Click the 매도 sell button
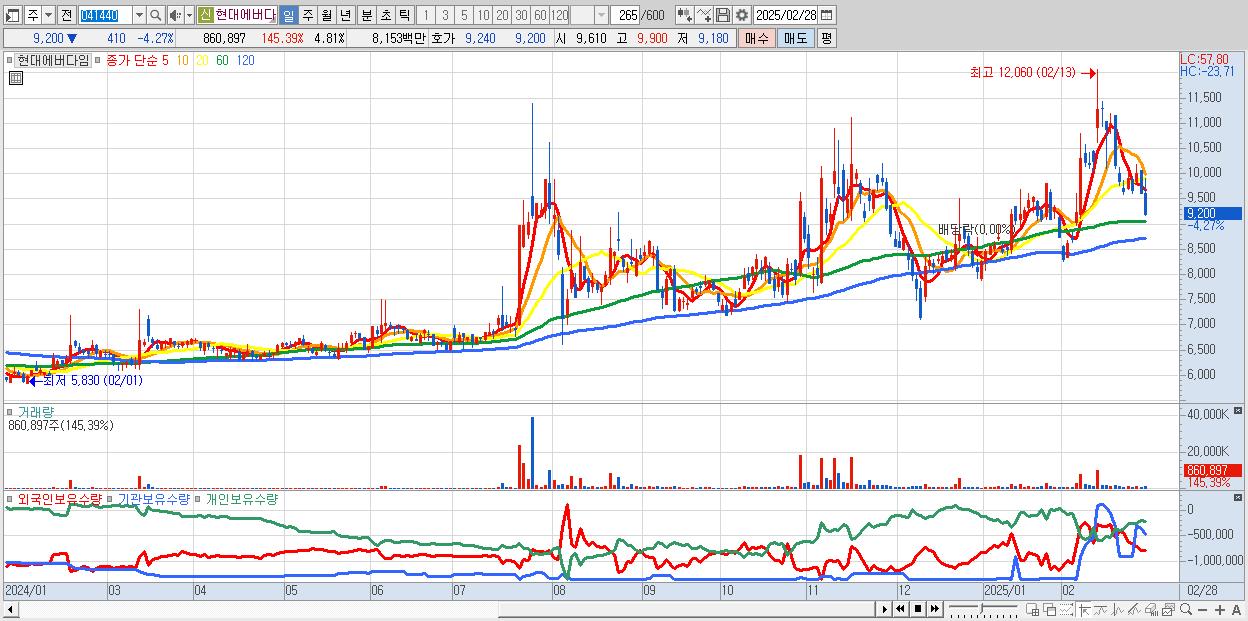 click(x=795, y=38)
